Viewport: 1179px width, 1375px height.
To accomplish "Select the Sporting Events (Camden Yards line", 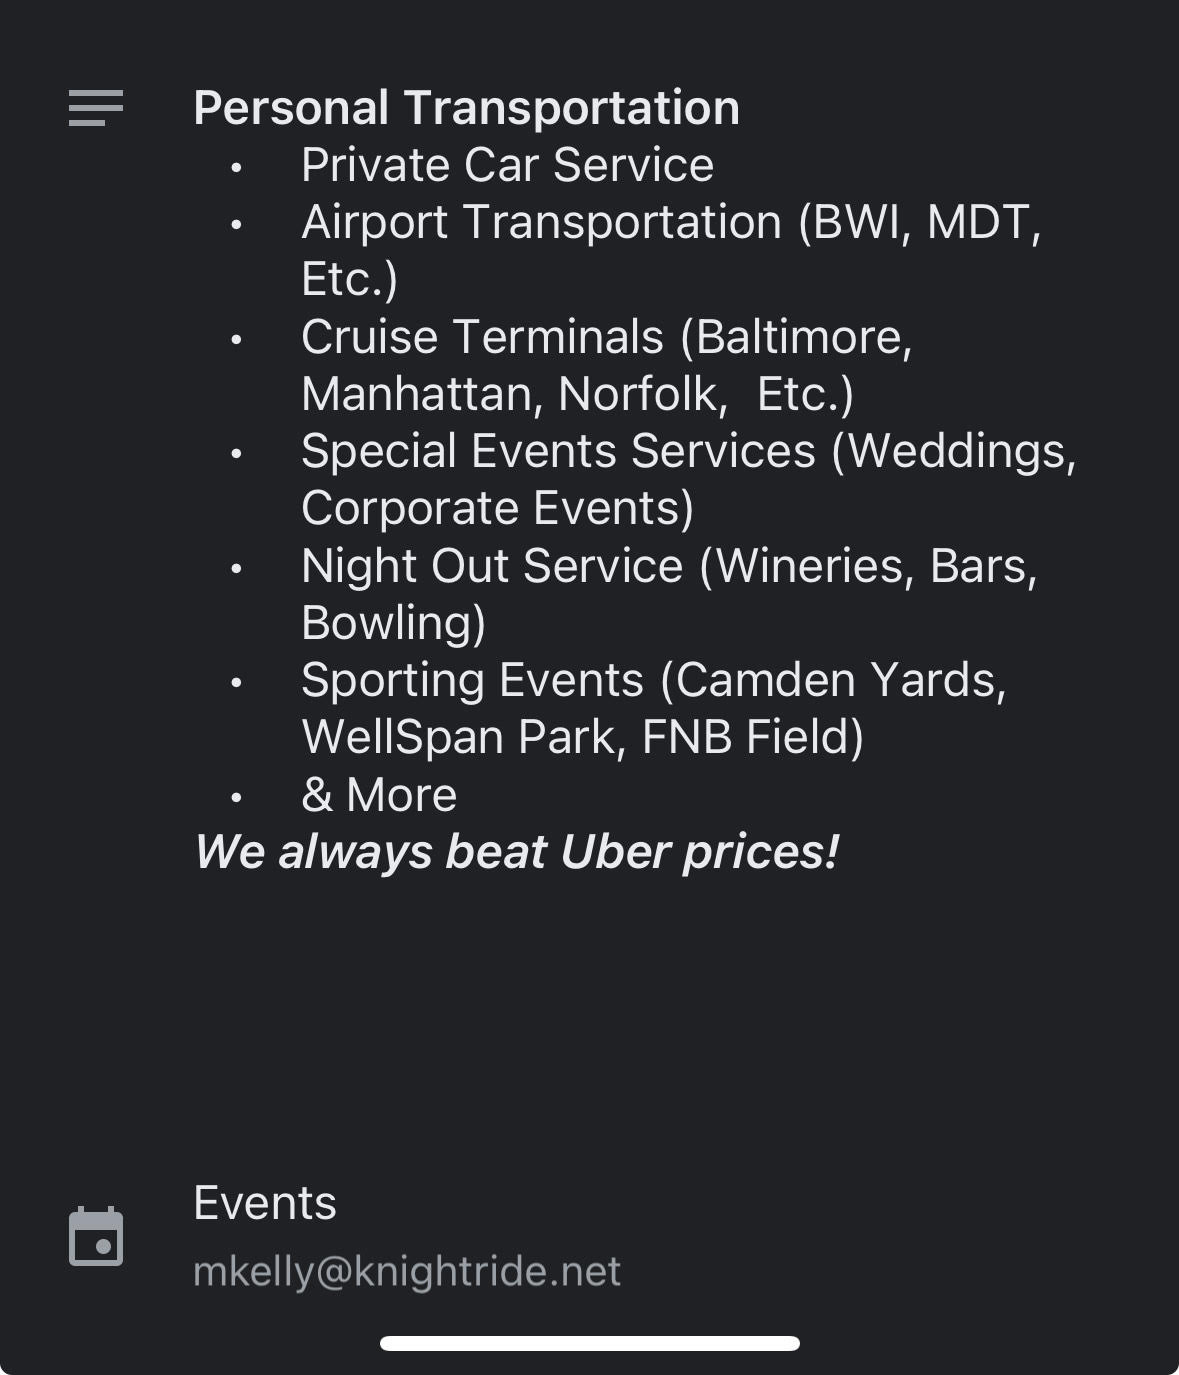I will click(653, 680).
